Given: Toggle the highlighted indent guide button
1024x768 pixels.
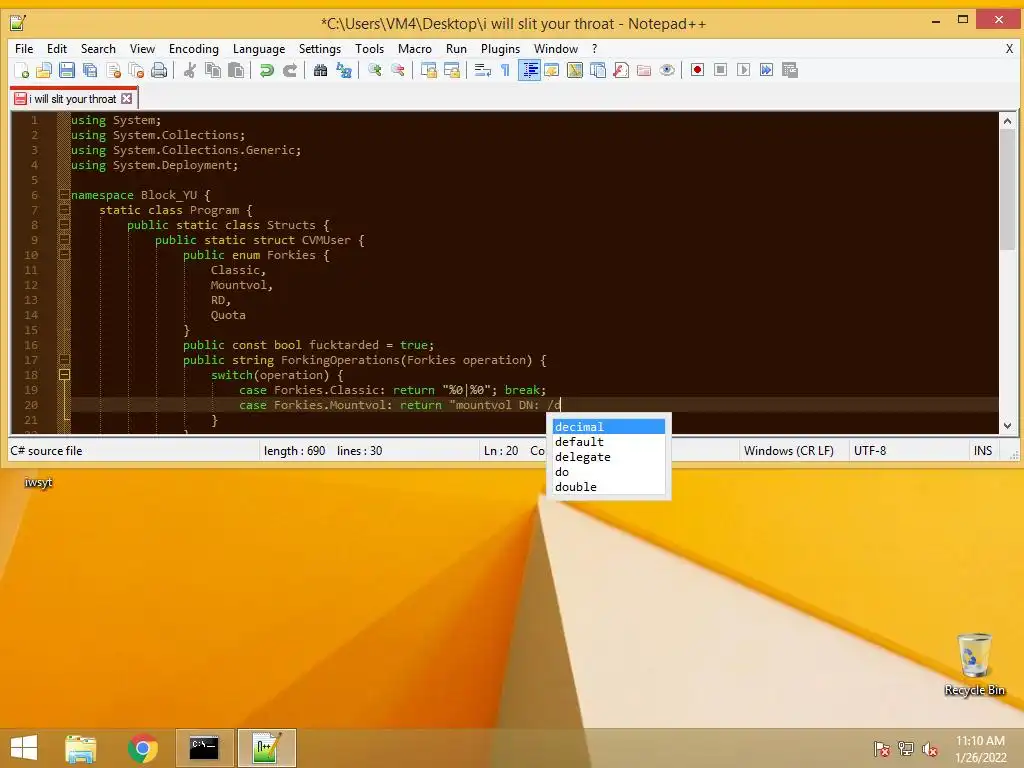Looking at the screenshot, I should click(x=529, y=70).
